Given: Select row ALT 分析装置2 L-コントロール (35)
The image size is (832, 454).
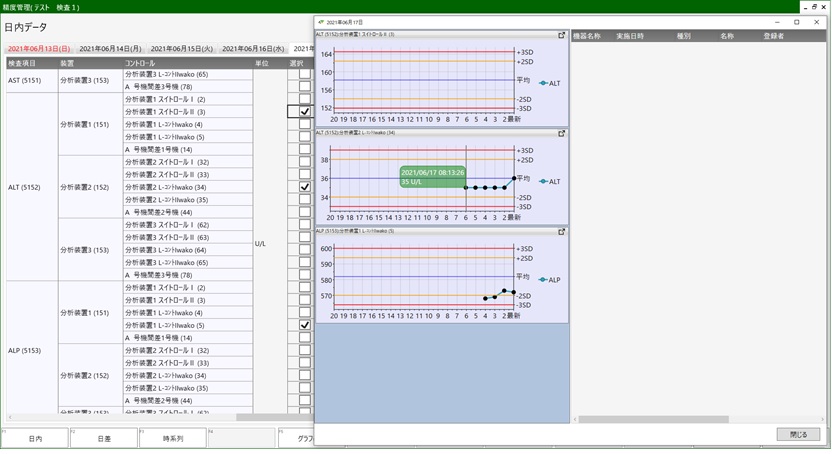Looking at the screenshot, I should coord(188,199).
